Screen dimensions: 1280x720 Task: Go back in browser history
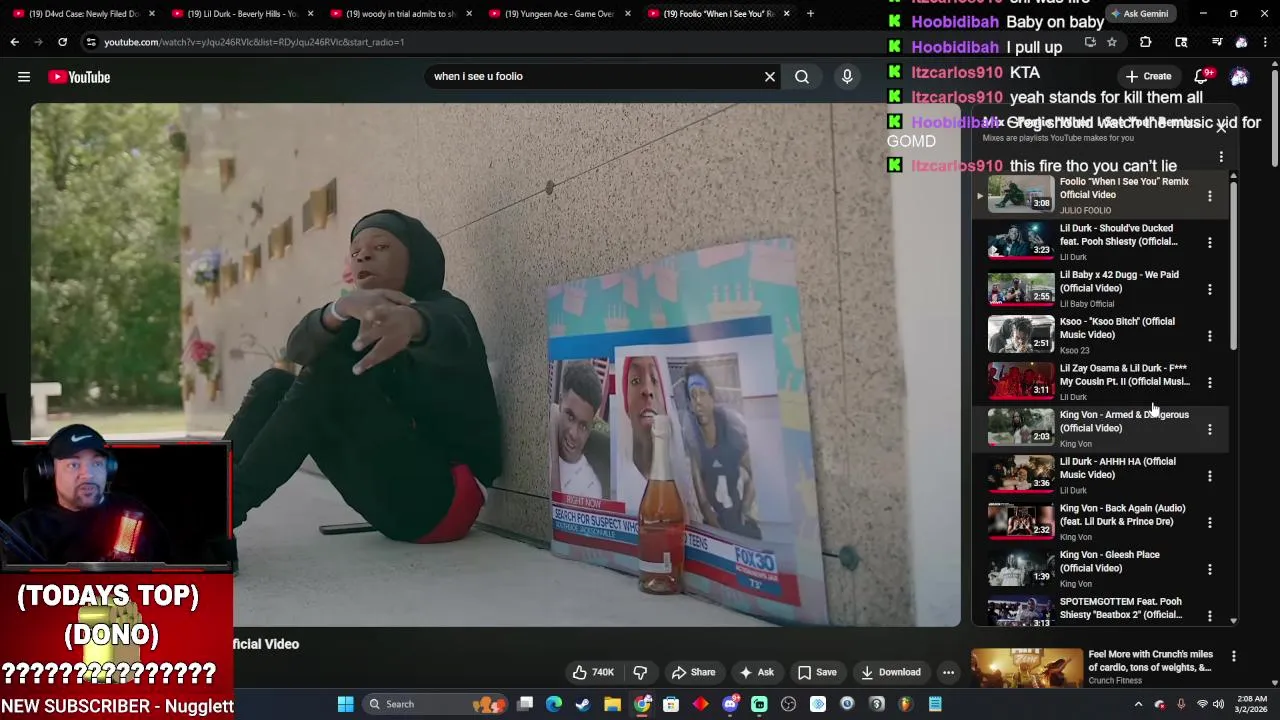14,42
